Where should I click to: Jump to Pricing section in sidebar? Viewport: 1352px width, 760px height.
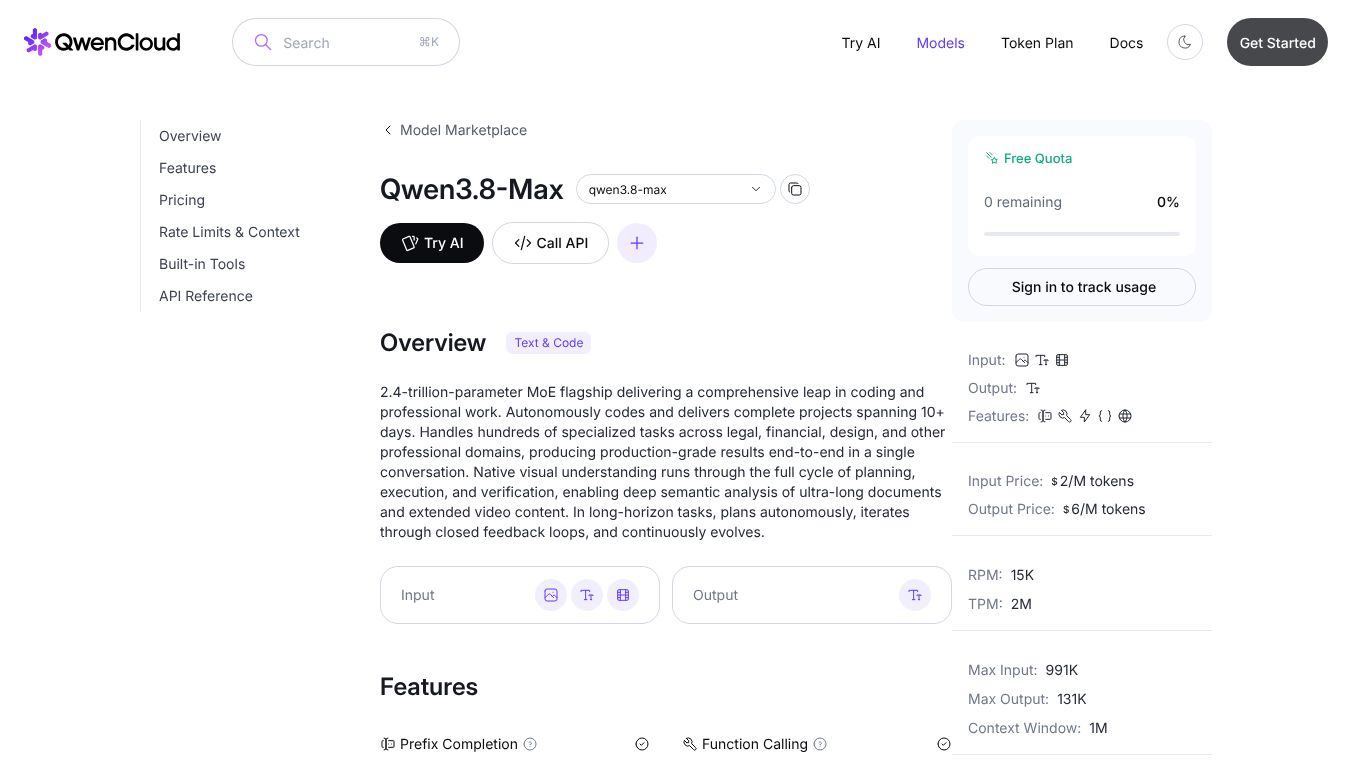point(182,200)
